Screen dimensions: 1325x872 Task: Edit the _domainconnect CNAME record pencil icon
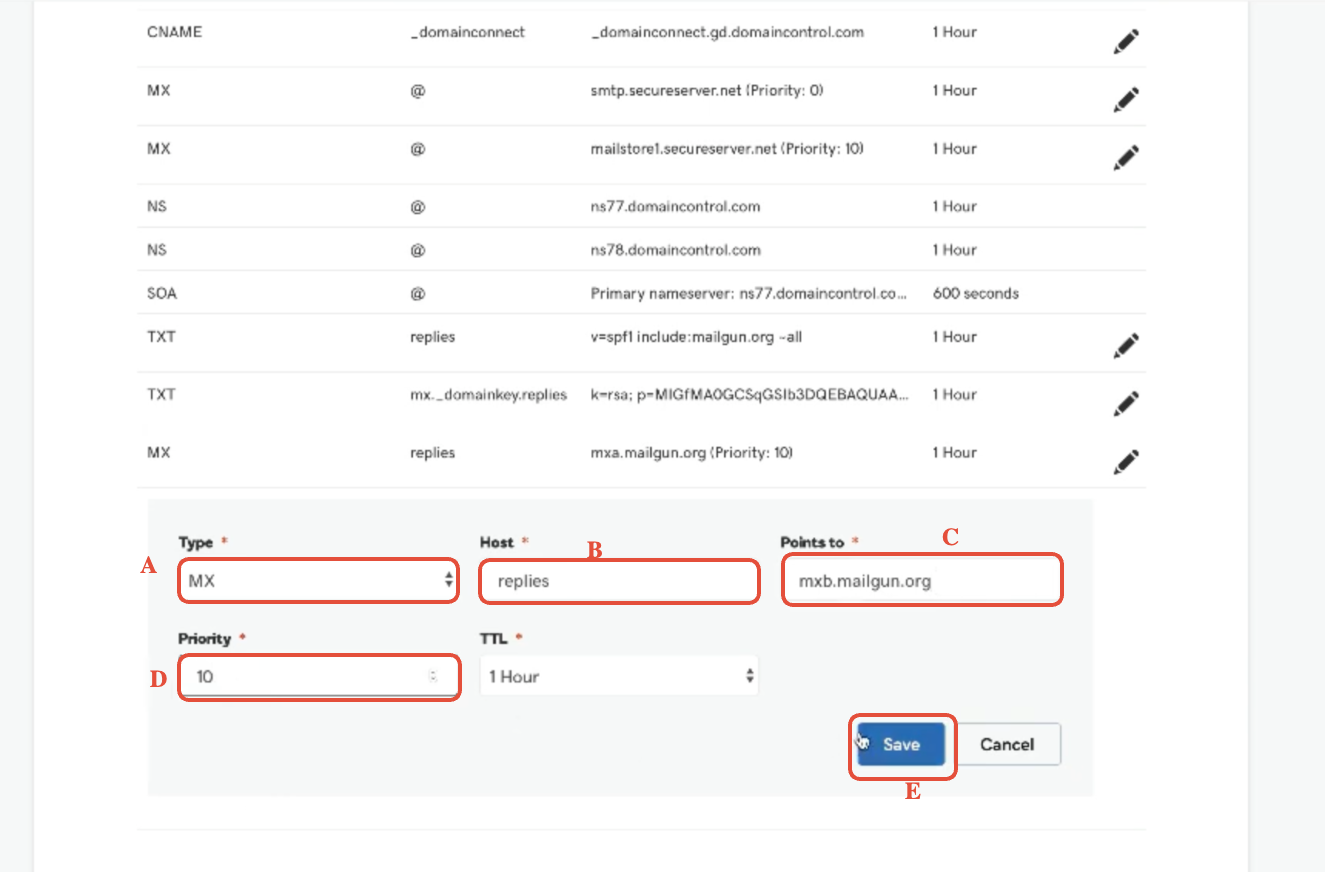point(1126,42)
